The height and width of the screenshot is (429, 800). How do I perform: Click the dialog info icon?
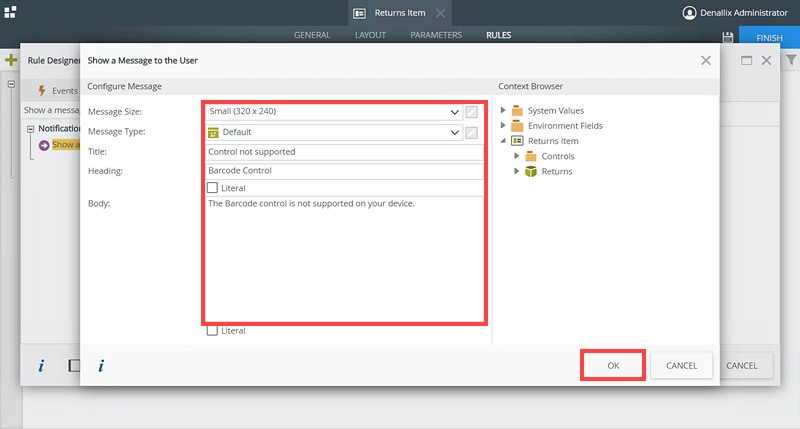(x=101, y=365)
